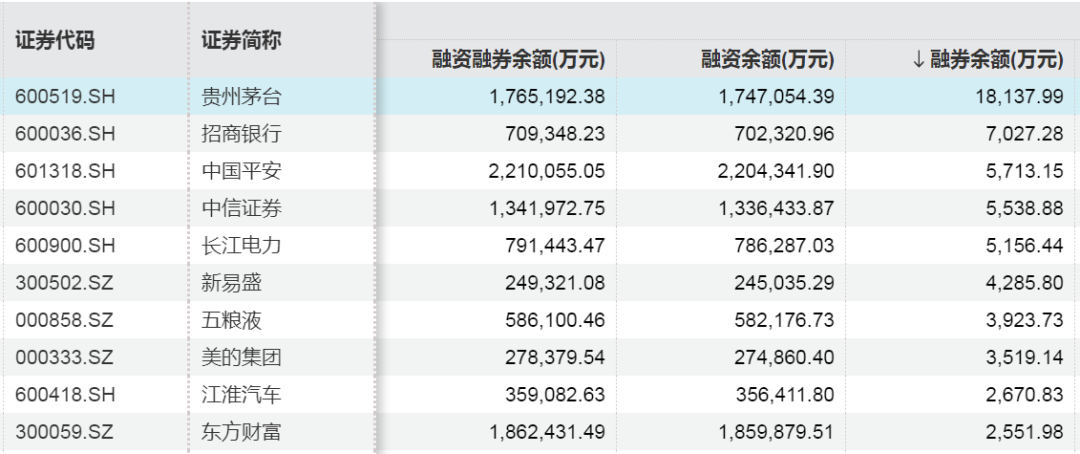Select stock code 600036.SH

pyautogui.click(x=65, y=134)
